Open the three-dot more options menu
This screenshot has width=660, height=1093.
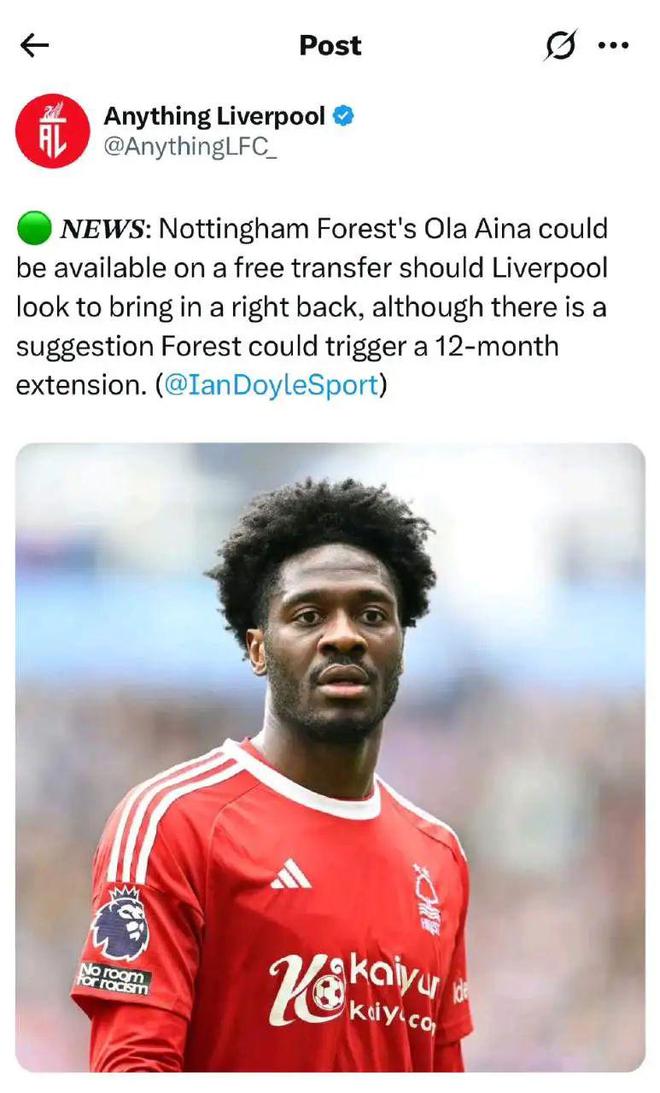613,45
